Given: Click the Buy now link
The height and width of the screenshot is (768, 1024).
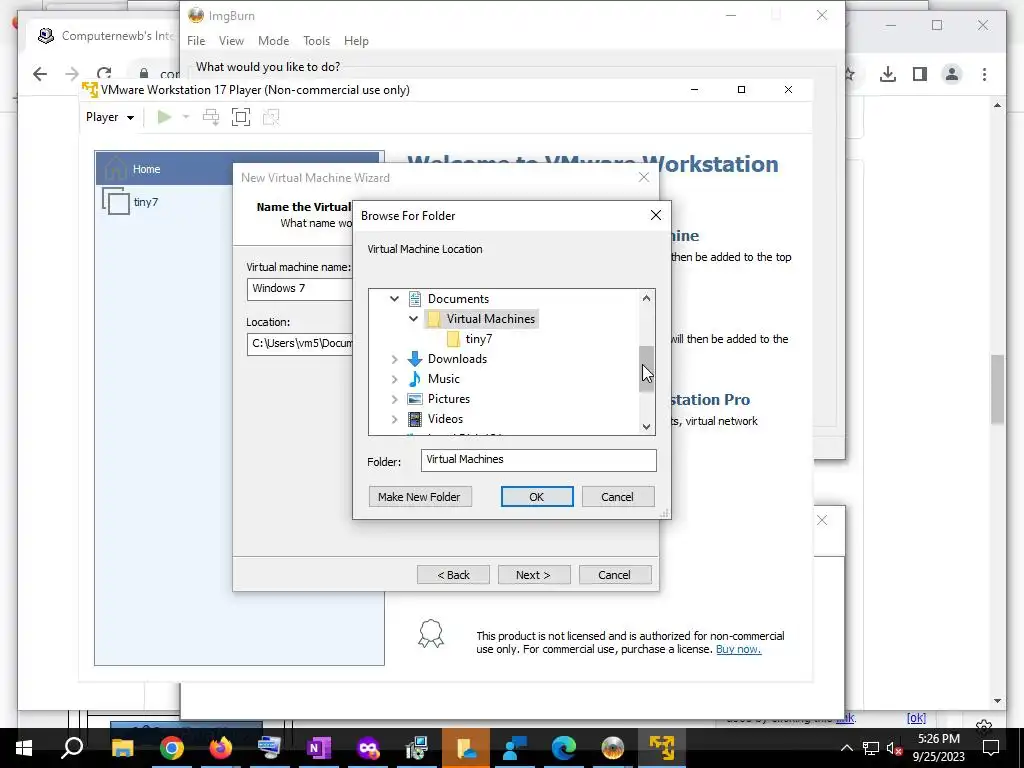Looking at the screenshot, I should pyautogui.click(x=739, y=649).
